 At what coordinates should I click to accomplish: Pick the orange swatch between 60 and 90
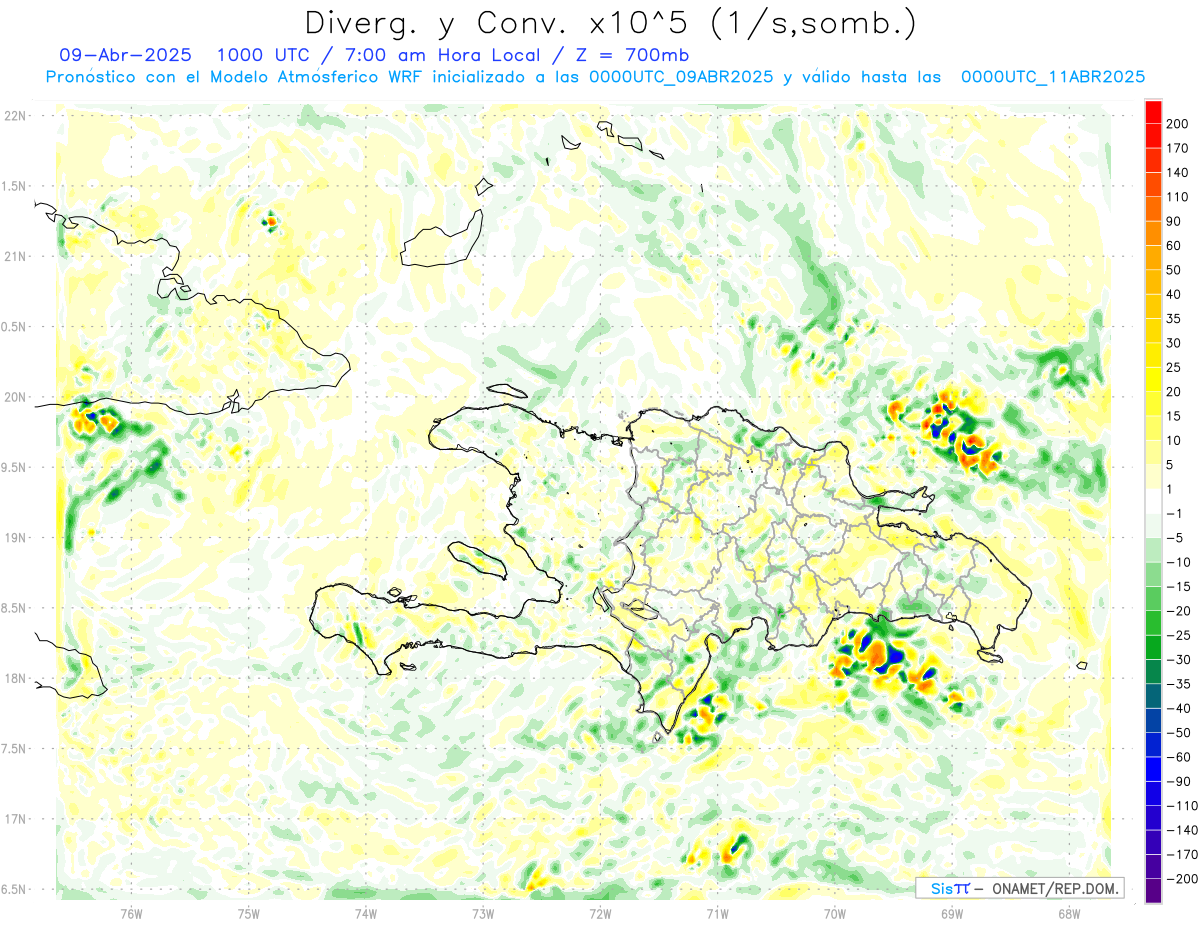[x=1153, y=233]
